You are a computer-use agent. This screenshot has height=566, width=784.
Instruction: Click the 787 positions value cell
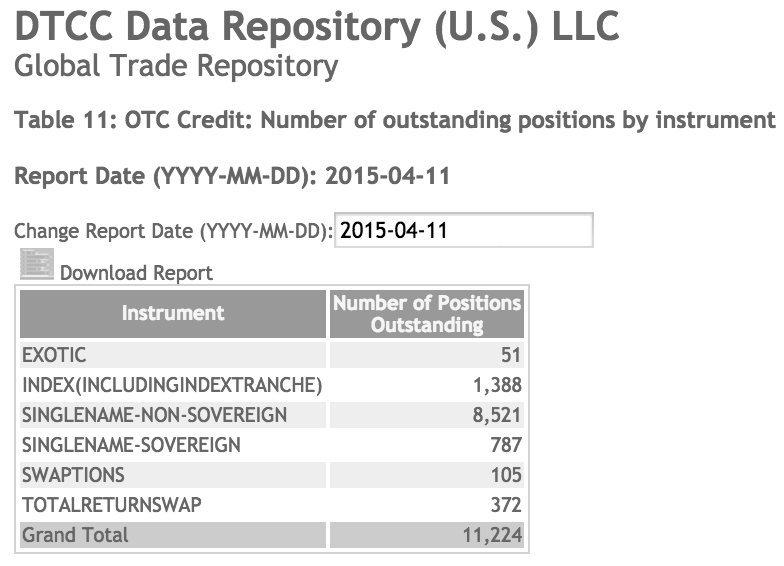(426, 445)
